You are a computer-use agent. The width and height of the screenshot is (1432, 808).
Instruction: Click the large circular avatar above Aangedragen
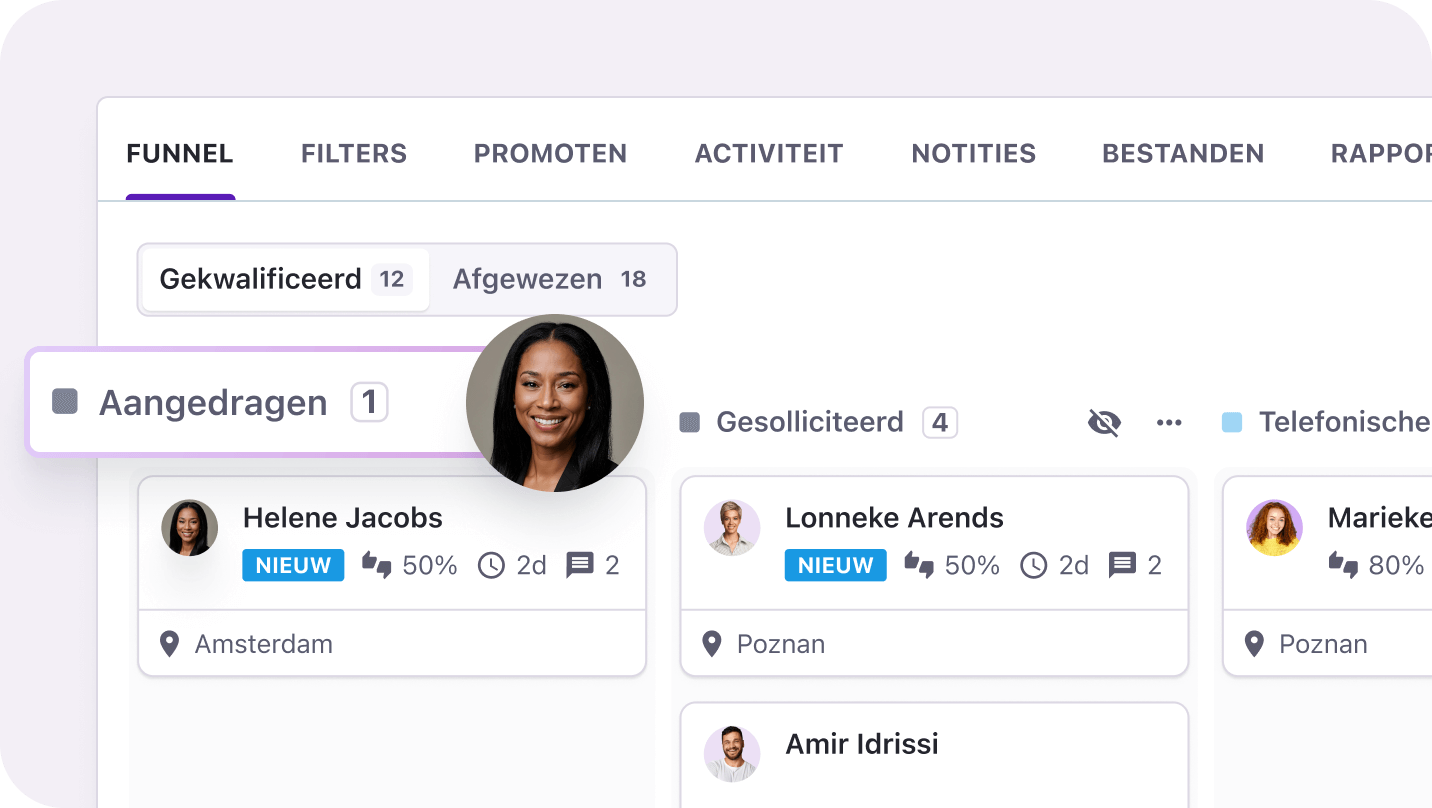click(554, 403)
